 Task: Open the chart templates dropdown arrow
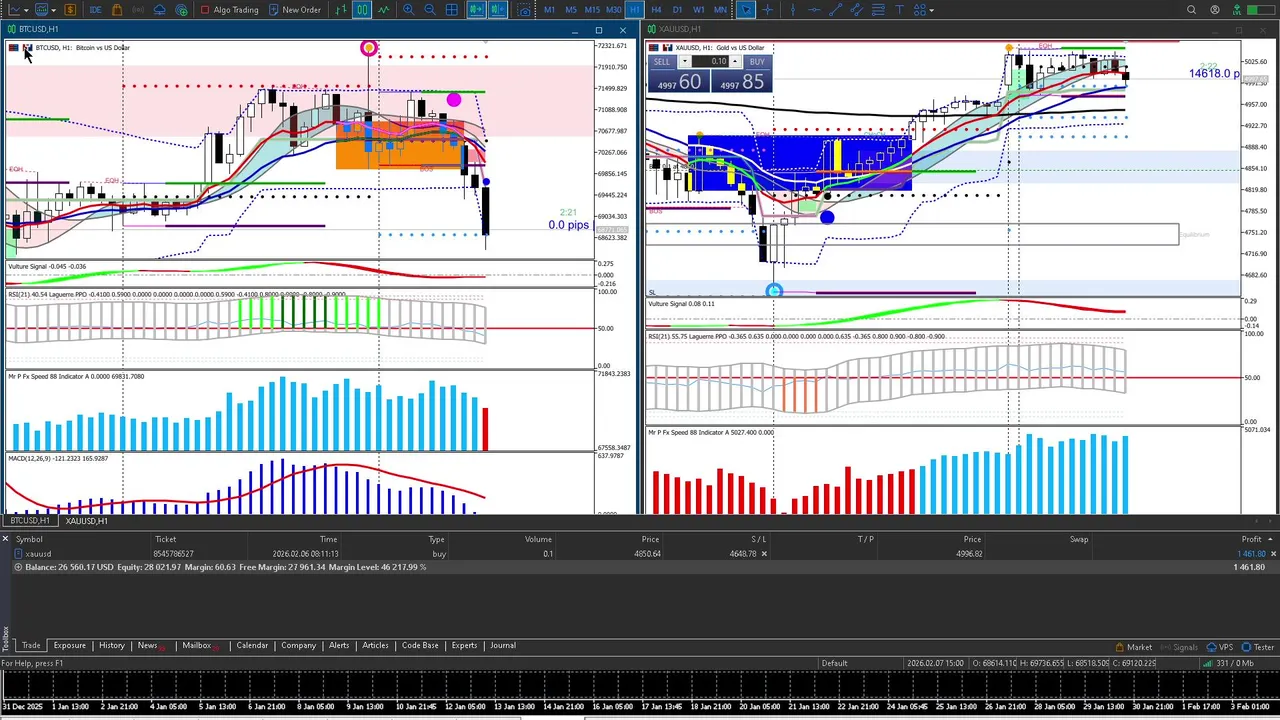(53, 10)
